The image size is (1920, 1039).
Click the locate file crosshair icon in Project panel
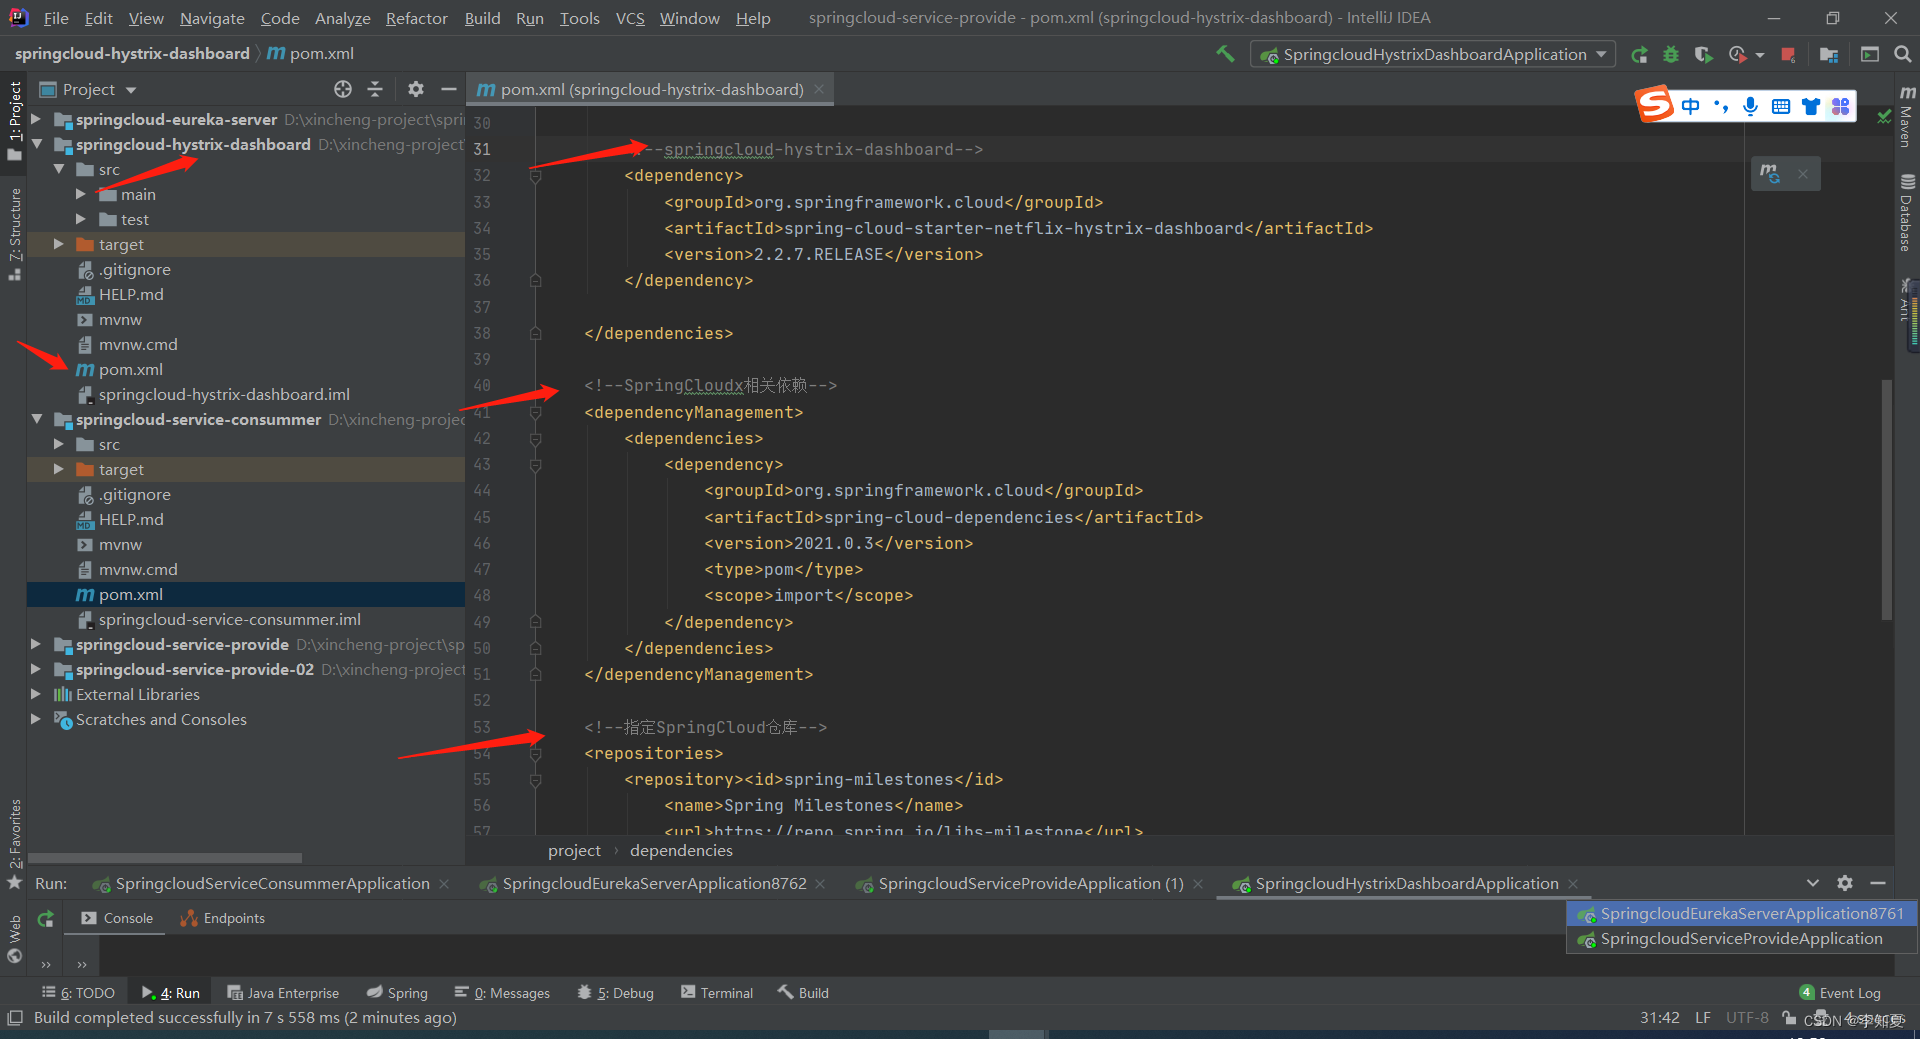[x=343, y=89]
